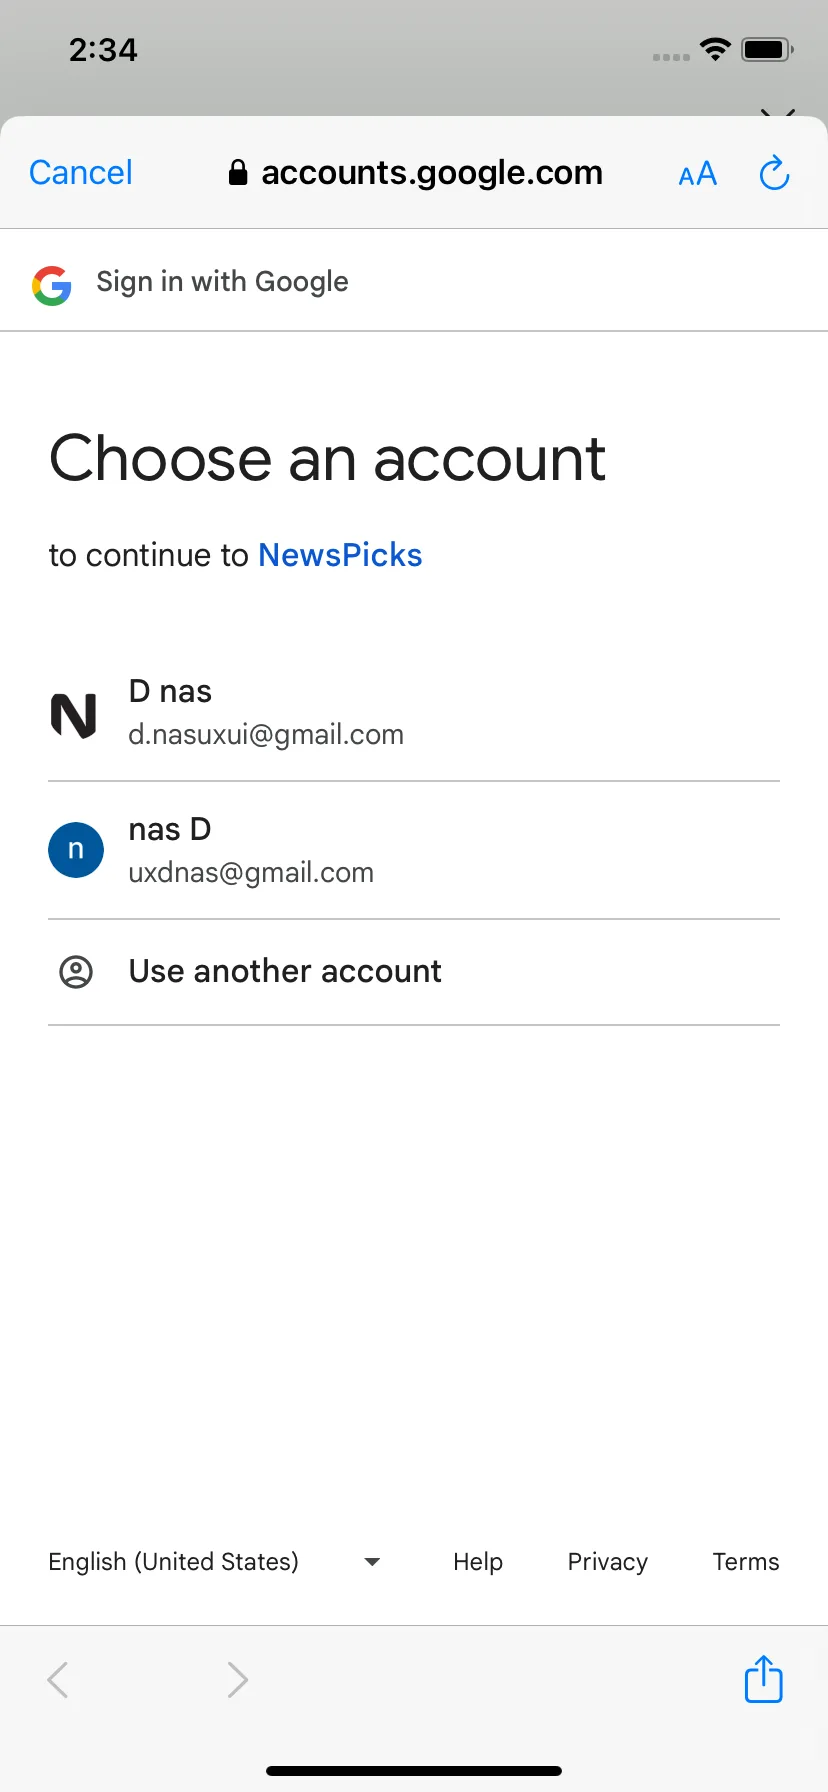Tap the reload page icon
Viewport: 828px width, 1792px height.
[x=774, y=173]
